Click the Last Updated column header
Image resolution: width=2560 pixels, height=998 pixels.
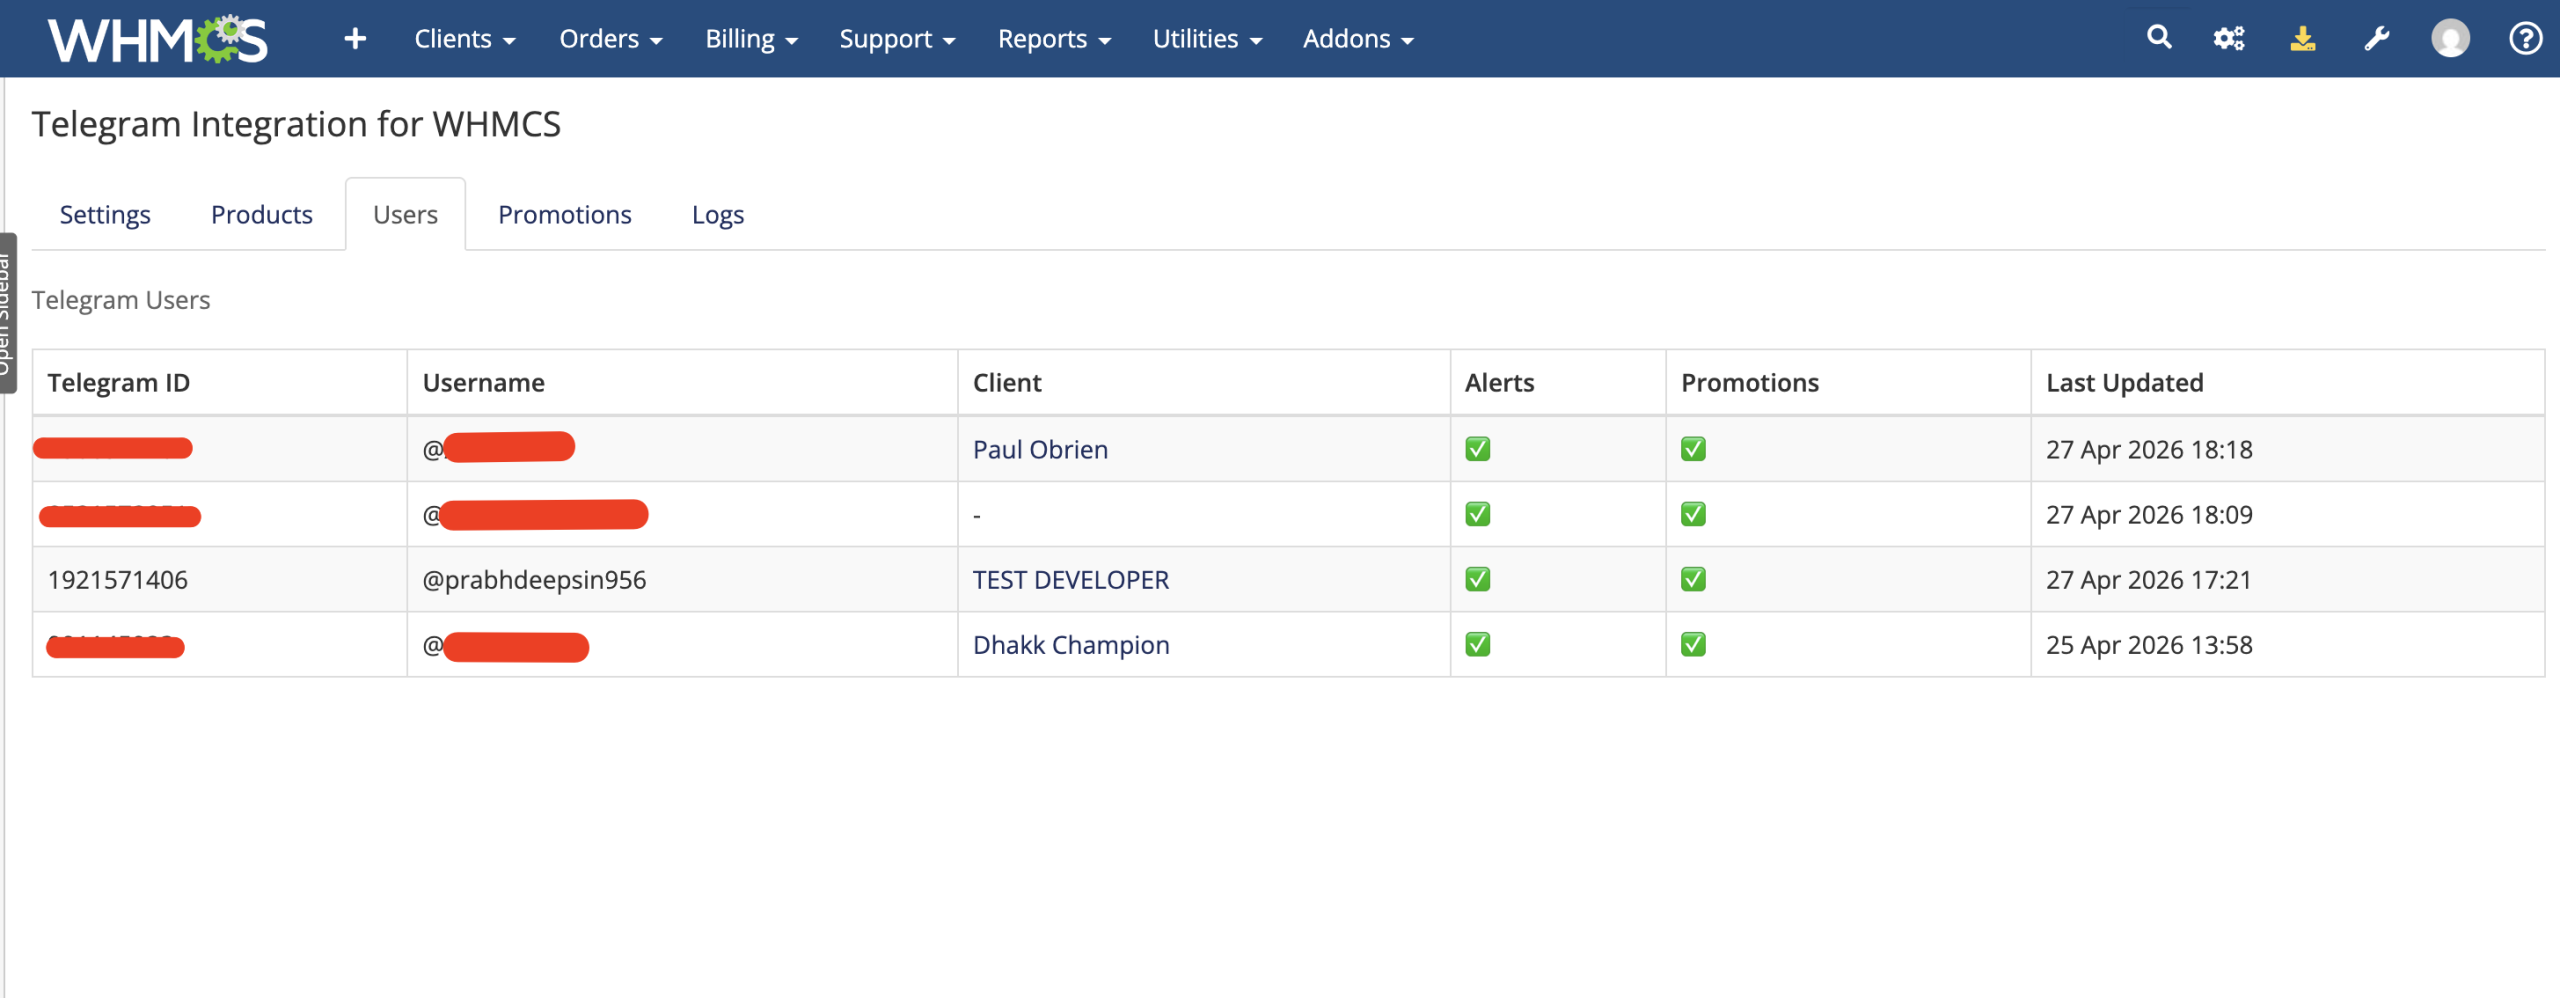click(x=2124, y=383)
